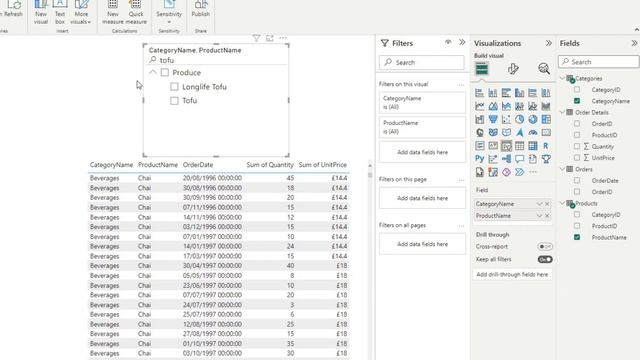Collapse the Orders table in Fields
The height and width of the screenshot is (360, 640).
pyautogui.click(x=562, y=169)
